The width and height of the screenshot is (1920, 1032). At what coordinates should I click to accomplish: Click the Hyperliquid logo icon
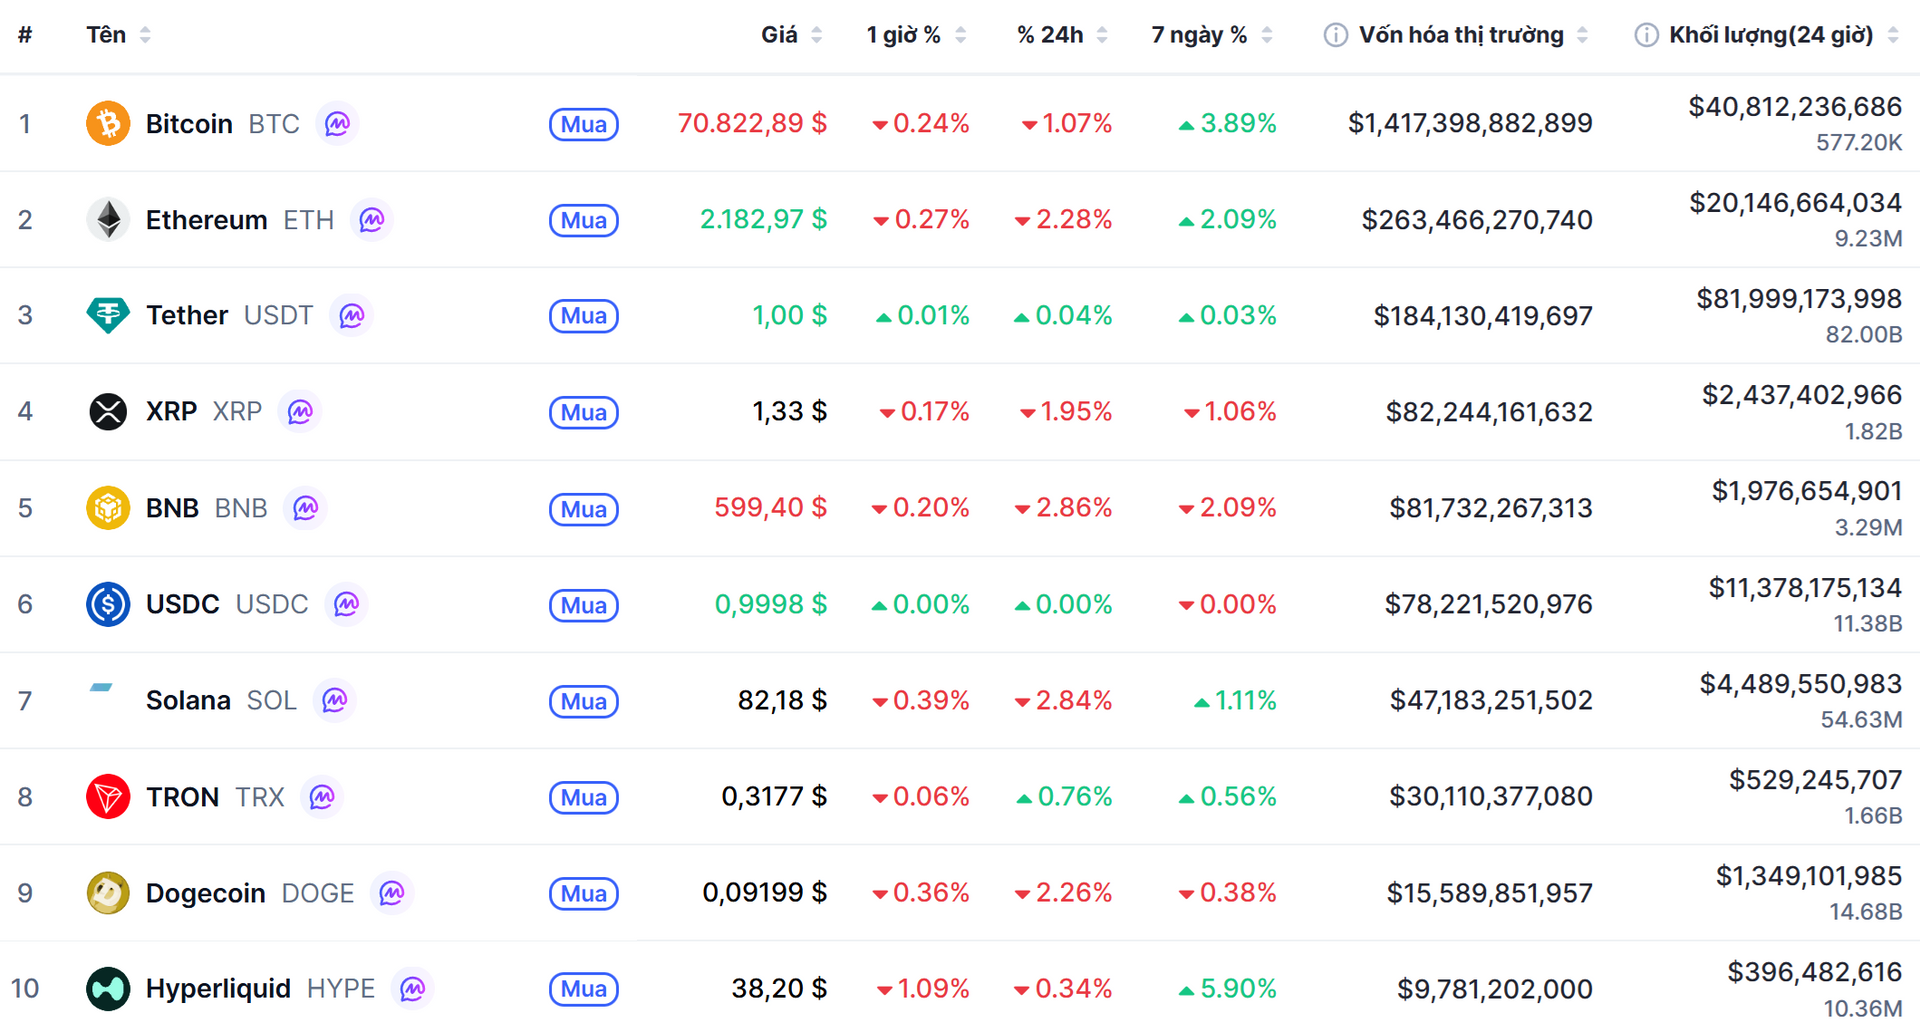click(108, 989)
